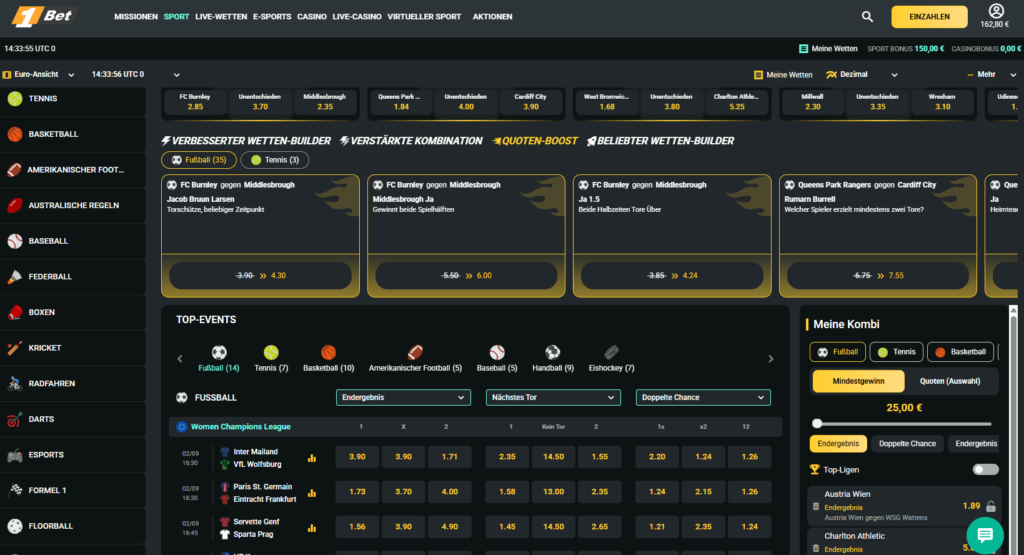Select the Darts sidebar icon

pos(14,419)
